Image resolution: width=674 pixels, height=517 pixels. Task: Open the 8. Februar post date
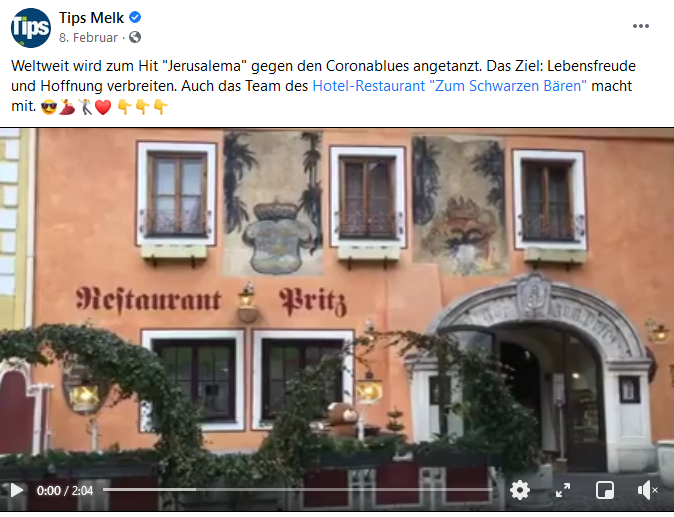[88, 38]
